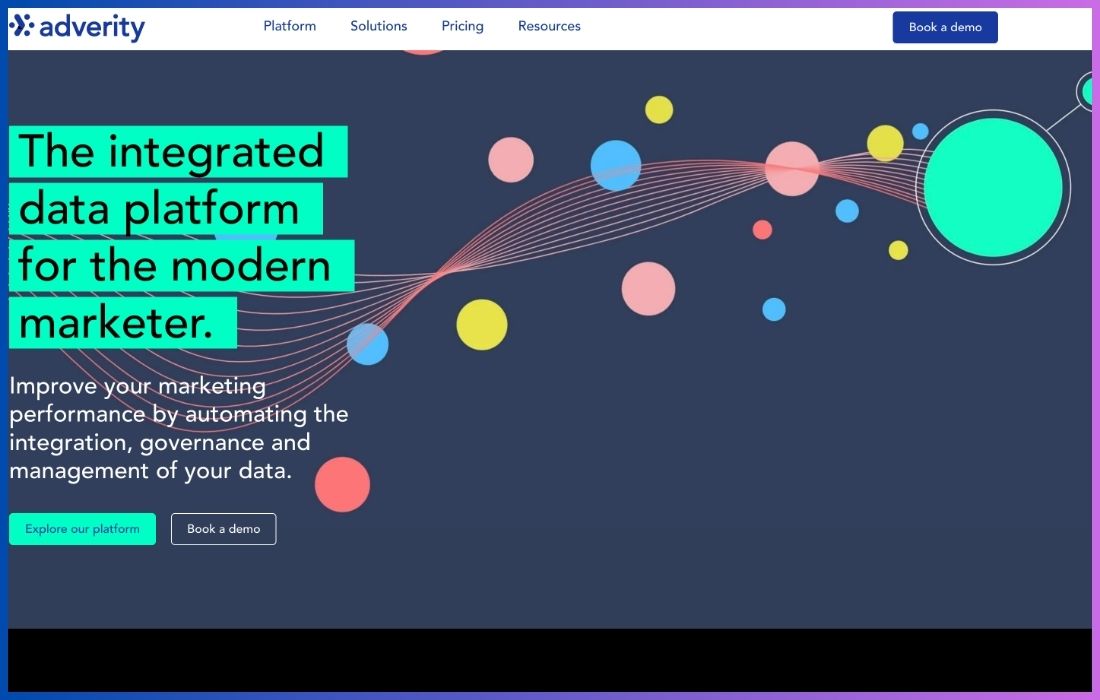Select the yellow circle beside the headline text
This screenshot has height=700, width=1100.
pos(482,324)
